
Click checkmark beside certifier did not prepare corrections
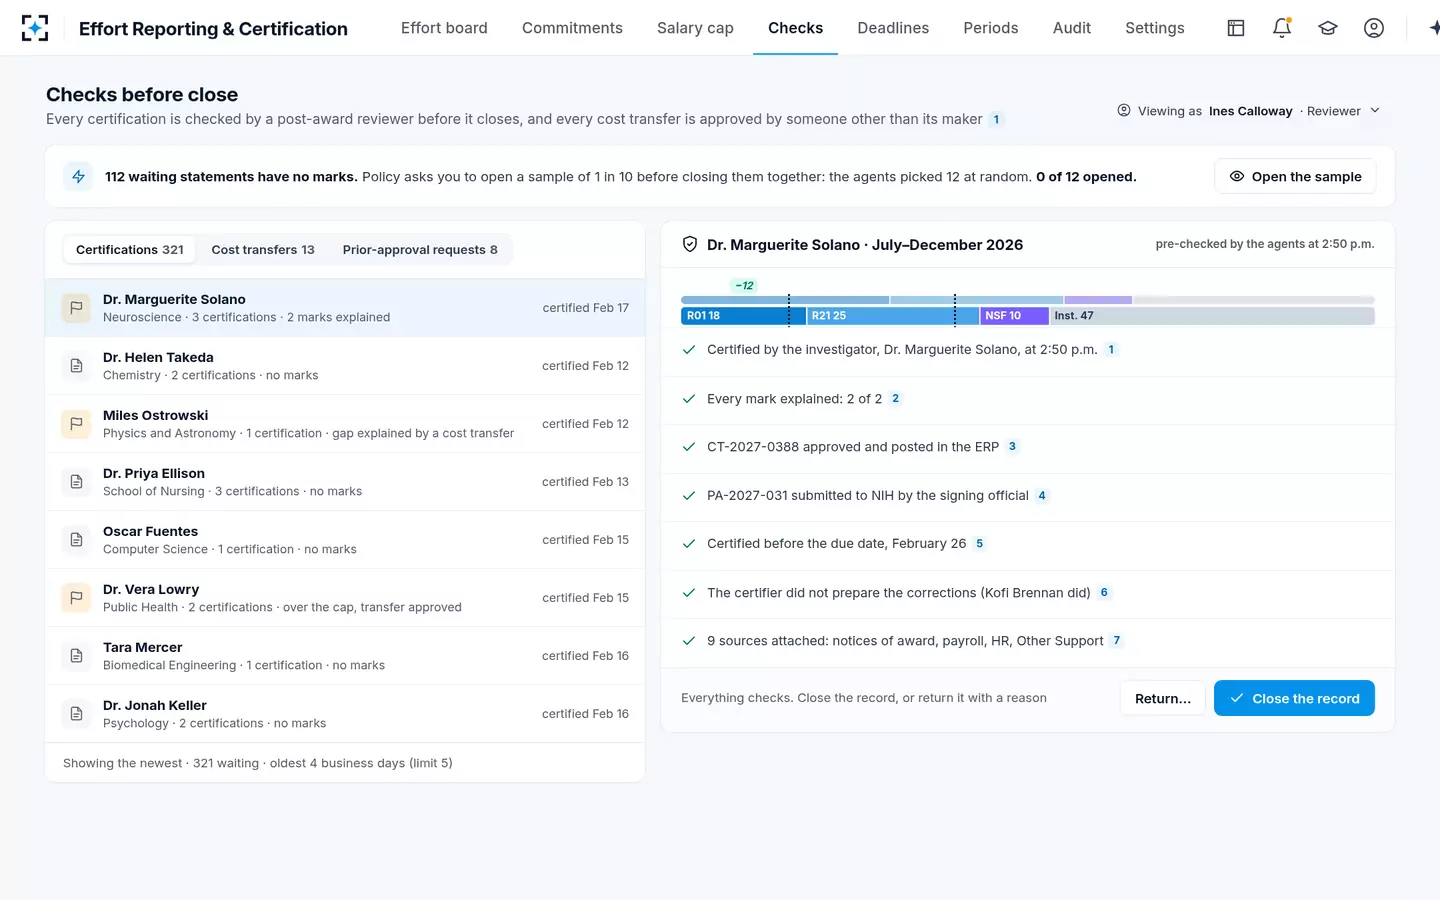pyautogui.click(x=689, y=592)
